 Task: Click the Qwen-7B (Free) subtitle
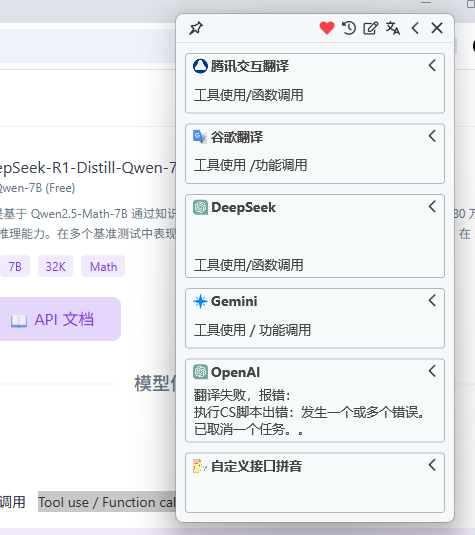coord(37,188)
